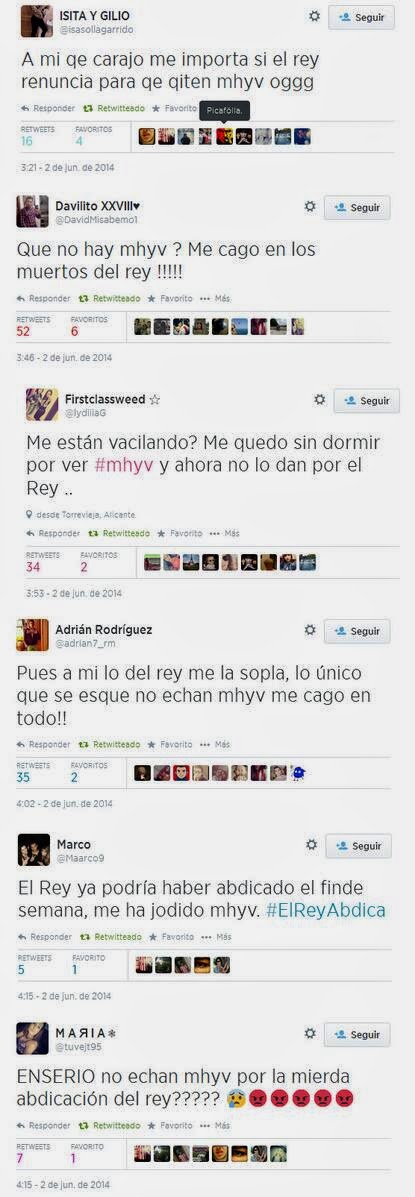Click star Favorito icon on Firstclassweed tweet
This screenshot has width=415, height=1197.
tap(164, 534)
